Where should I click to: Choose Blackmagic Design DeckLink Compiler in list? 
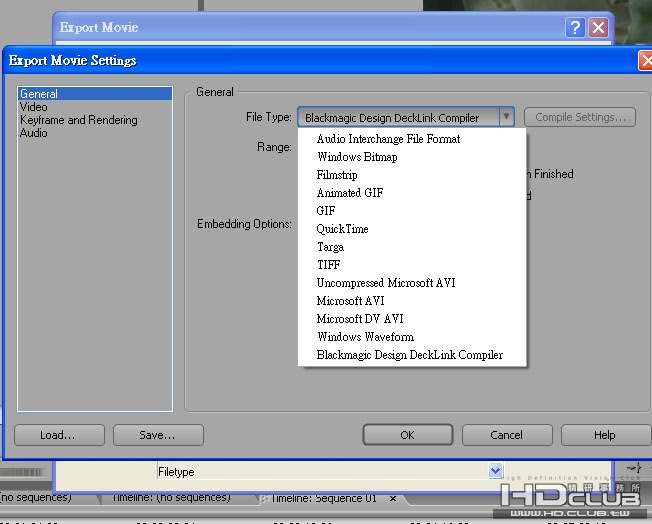[410, 355]
